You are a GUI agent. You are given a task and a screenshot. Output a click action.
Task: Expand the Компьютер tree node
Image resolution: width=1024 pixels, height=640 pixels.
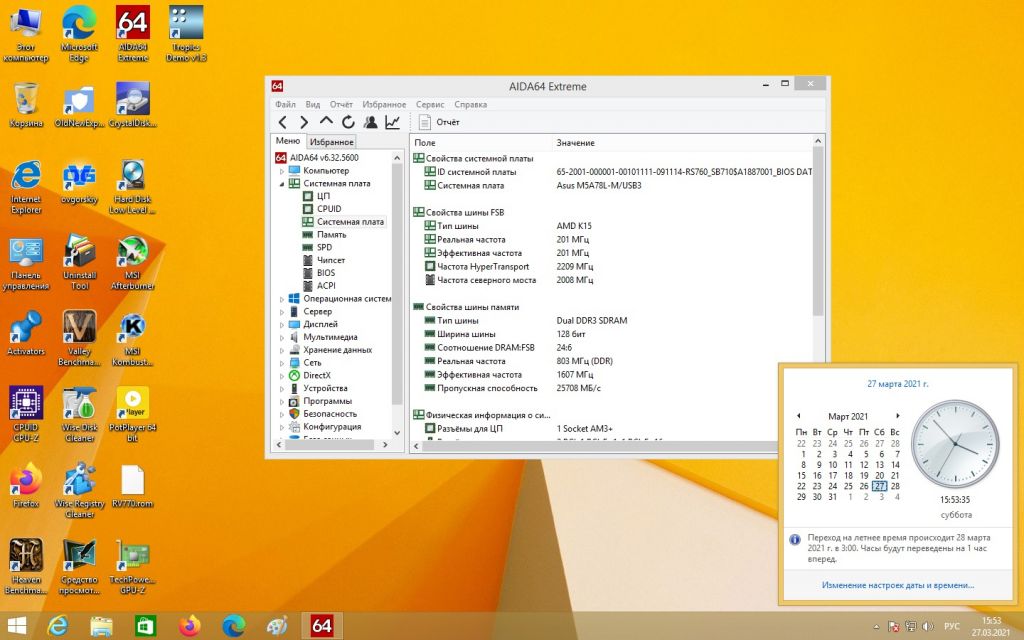(282, 171)
